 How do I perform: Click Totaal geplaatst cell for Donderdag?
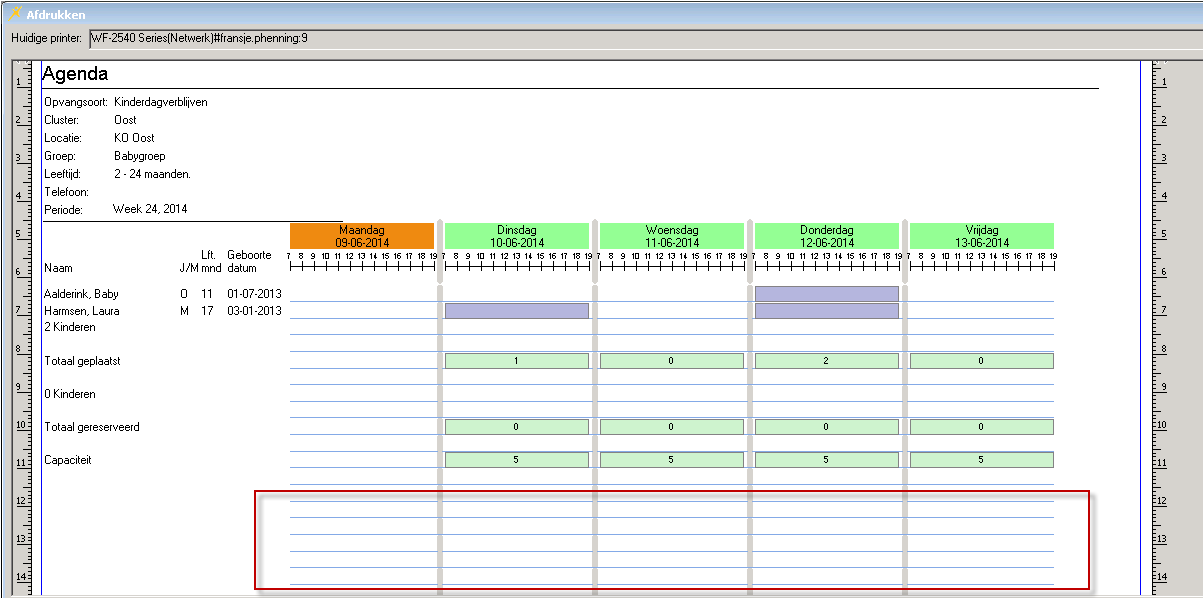pyautogui.click(x=826, y=361)
